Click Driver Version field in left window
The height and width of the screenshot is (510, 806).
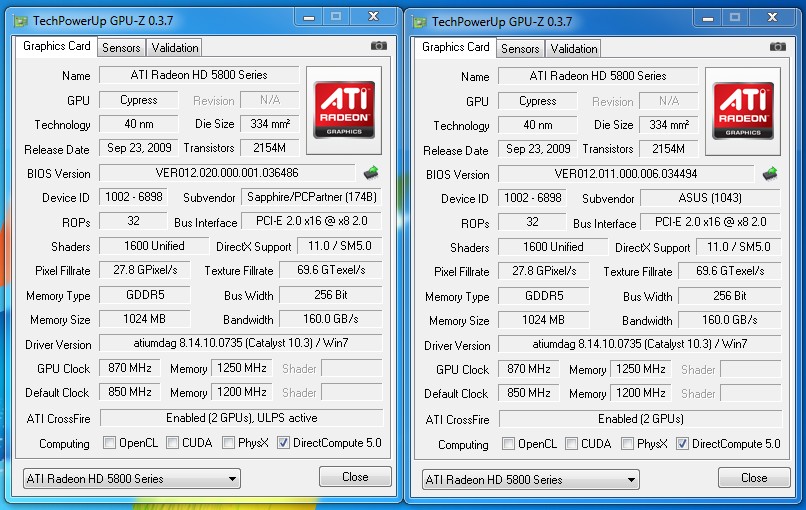(x=241, y=343)
